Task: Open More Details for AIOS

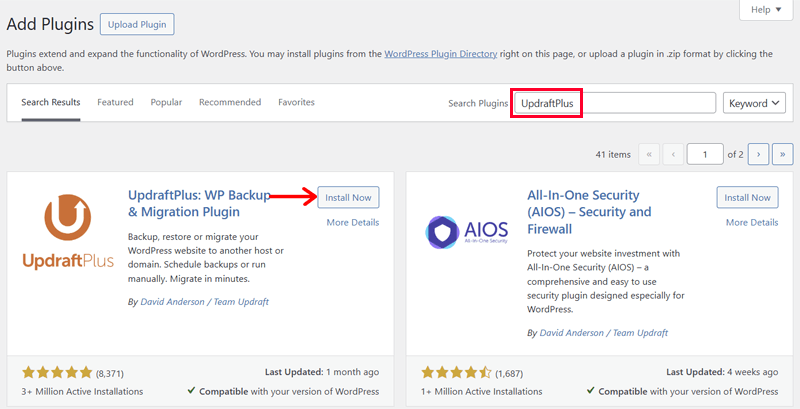Action: point(752,222)
